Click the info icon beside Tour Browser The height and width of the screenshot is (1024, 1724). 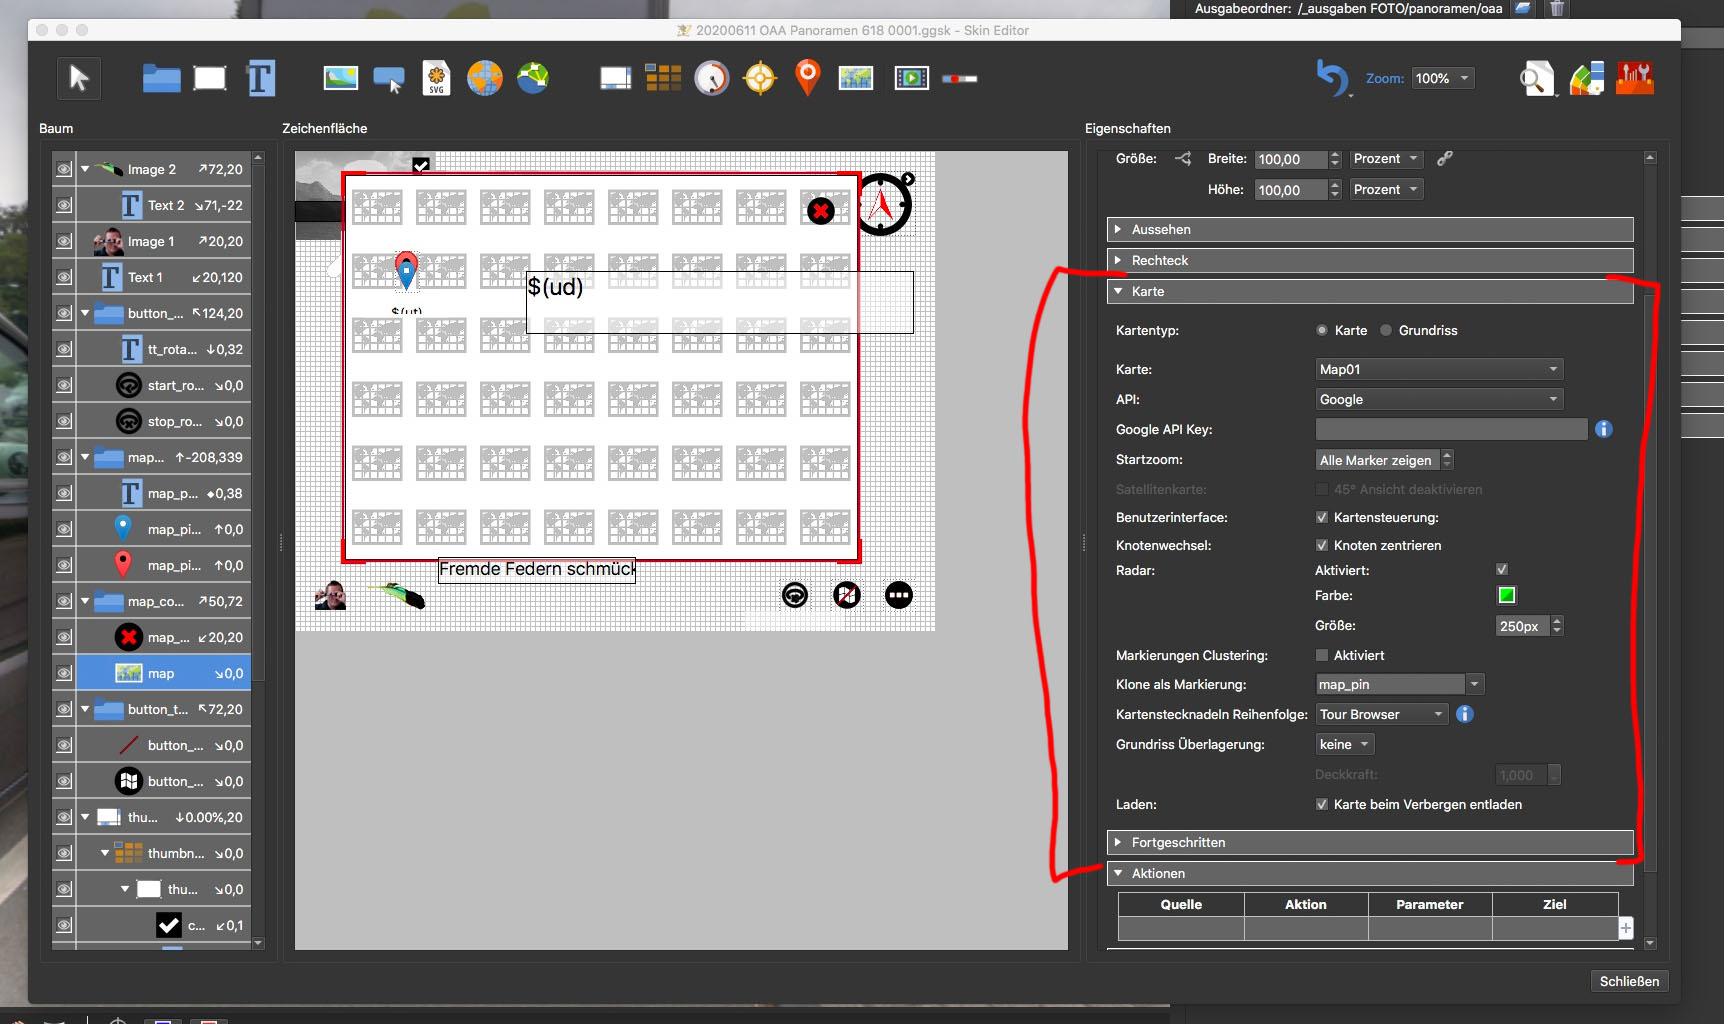[x=1465, y=714]
